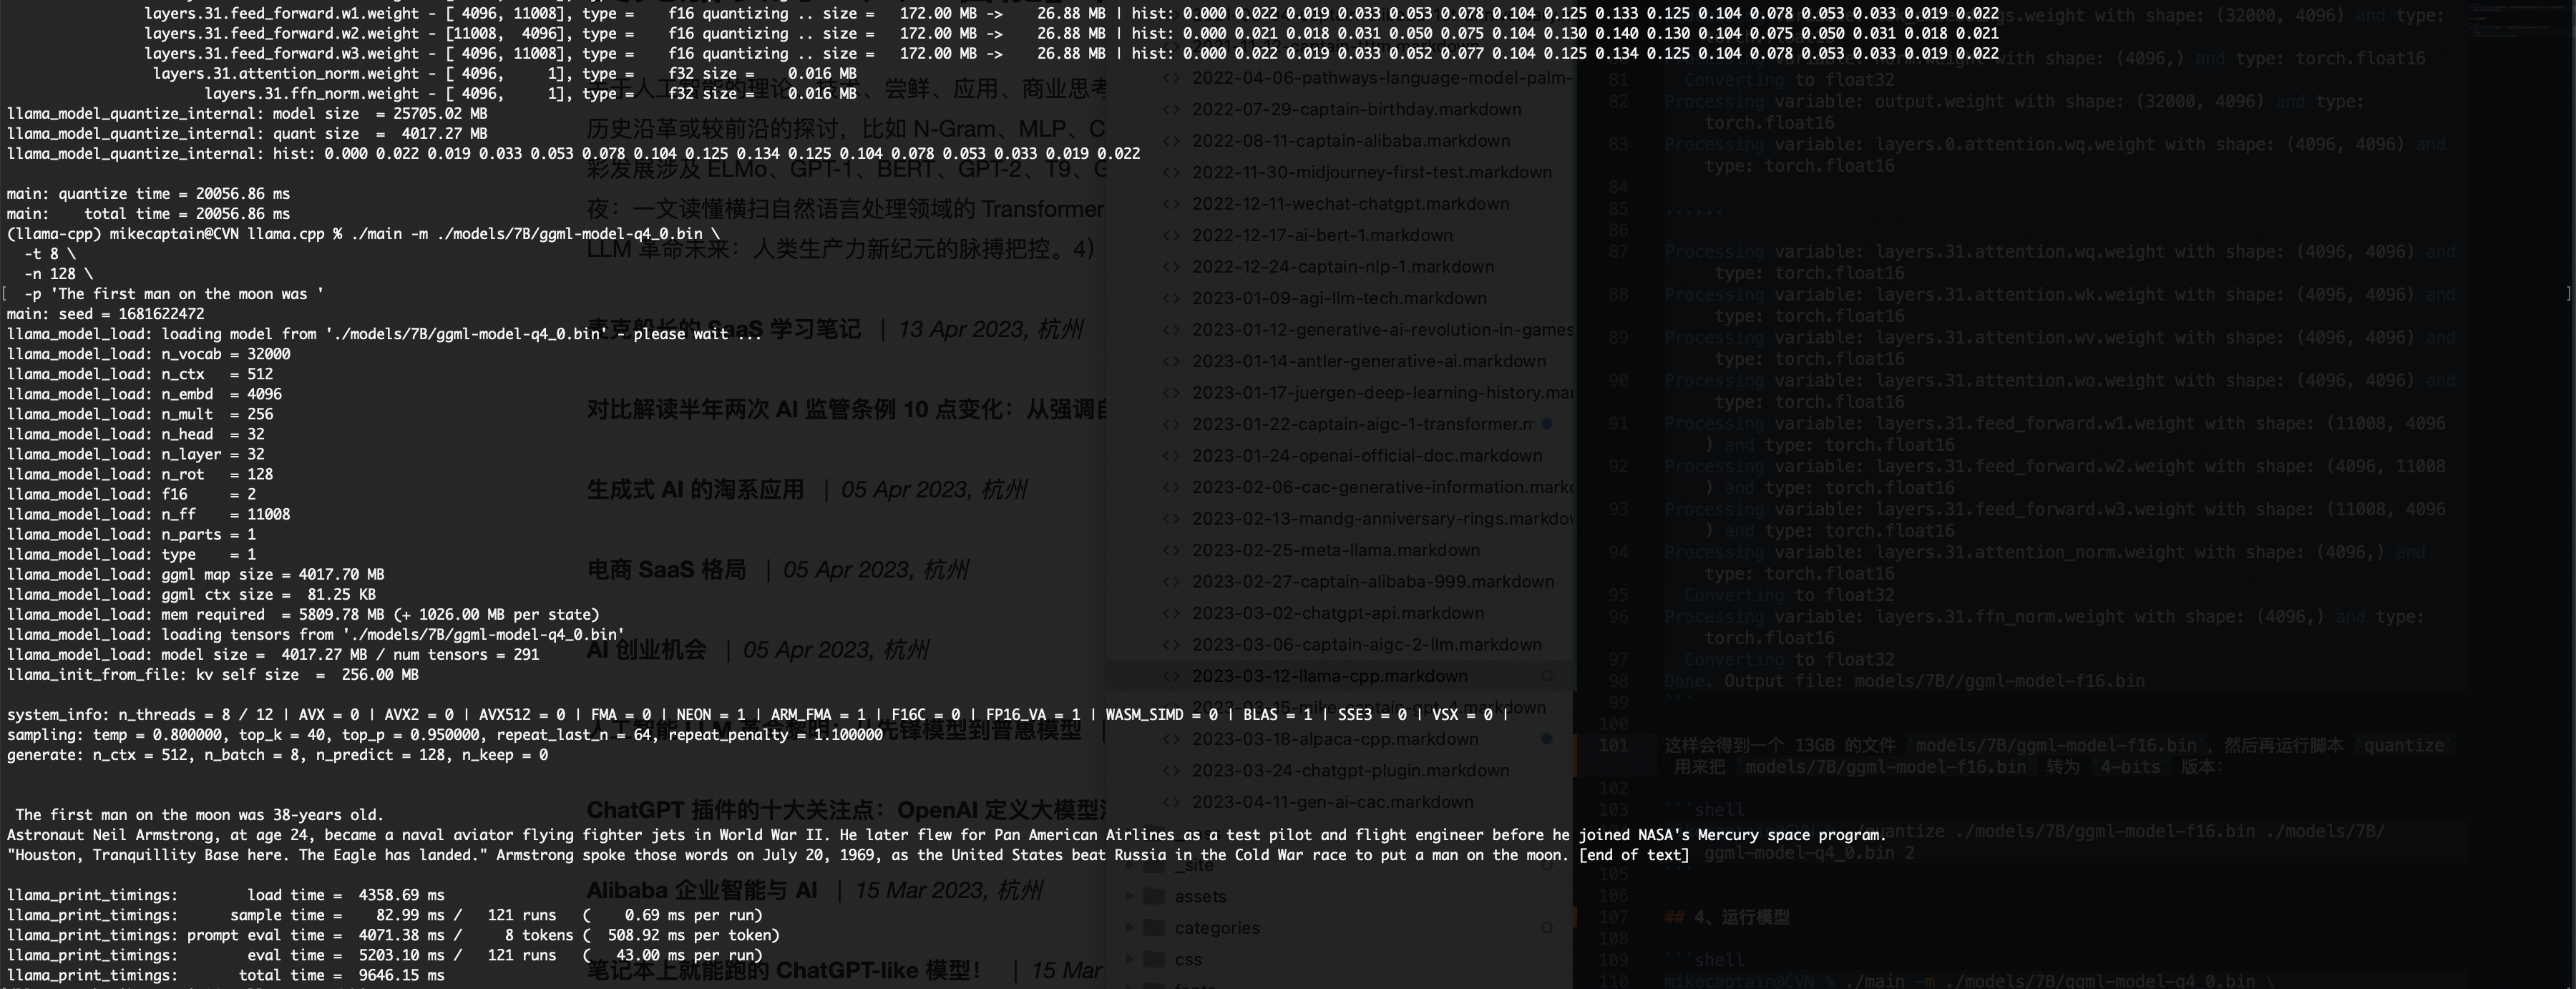The height and width of the screenshot is (989, 2576).
Task: Click terminal line 'llama_model_quantize_internal: quant size = 4017.27 MB'
Action: point(247,134)
